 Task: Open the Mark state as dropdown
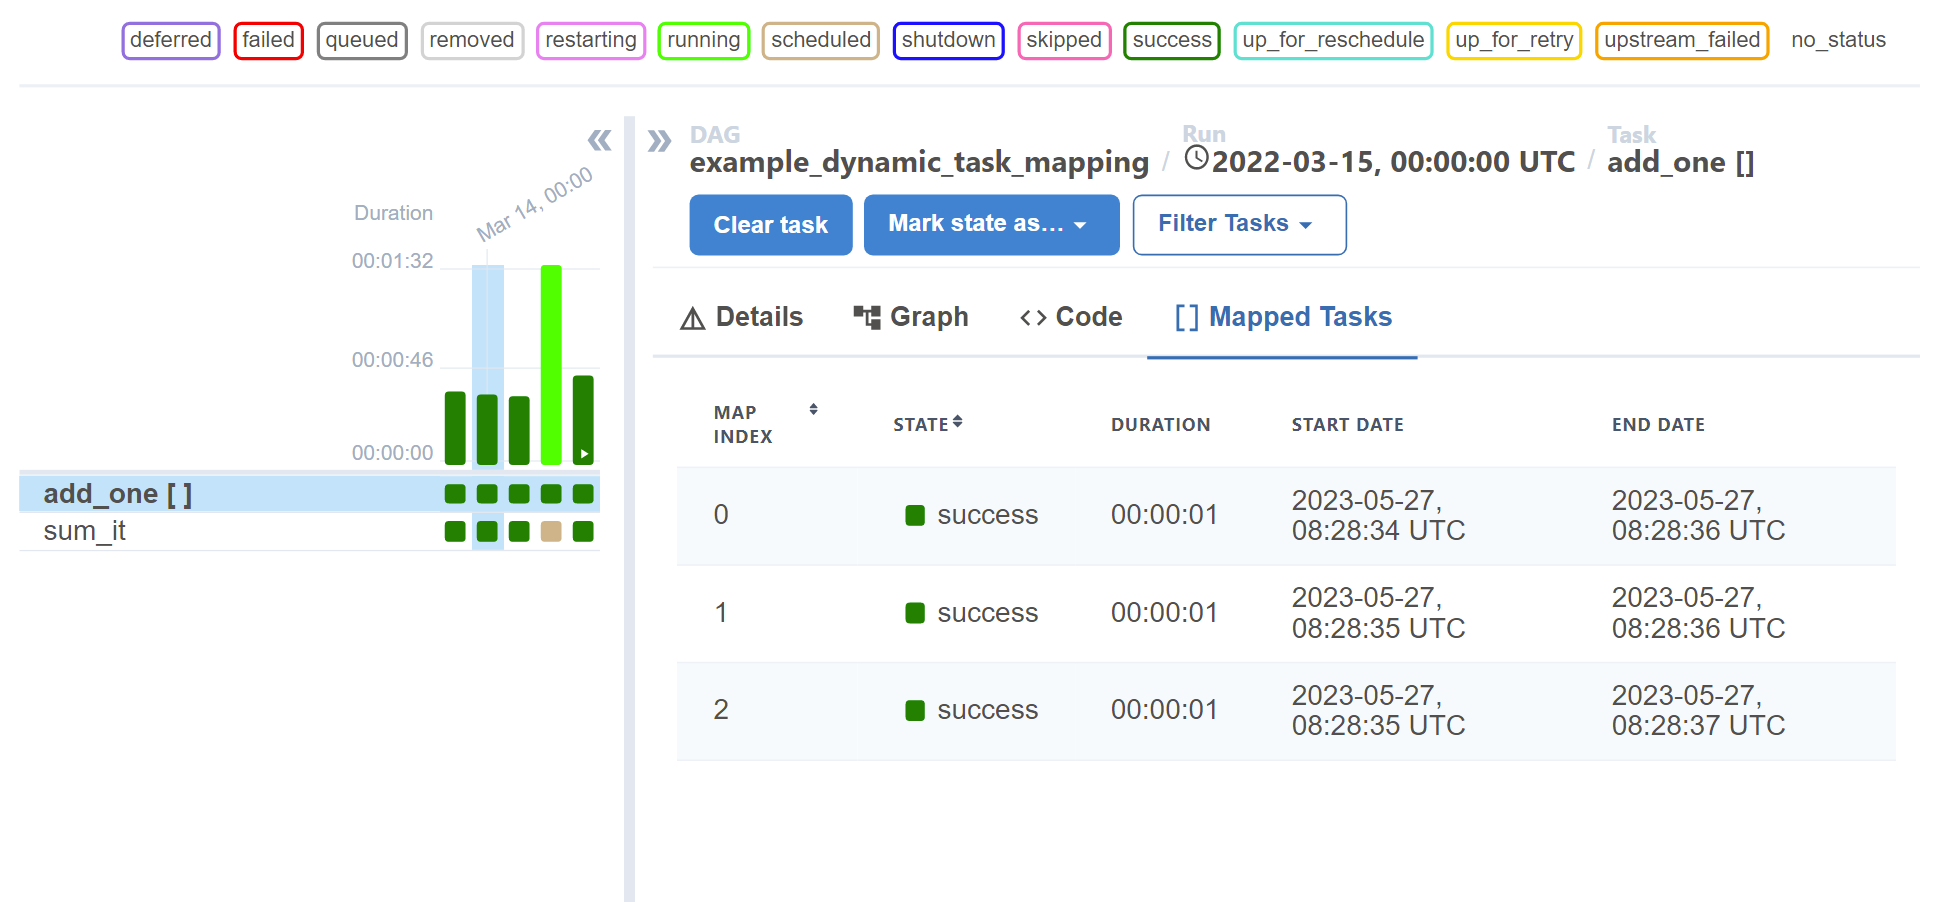(990, 224)
